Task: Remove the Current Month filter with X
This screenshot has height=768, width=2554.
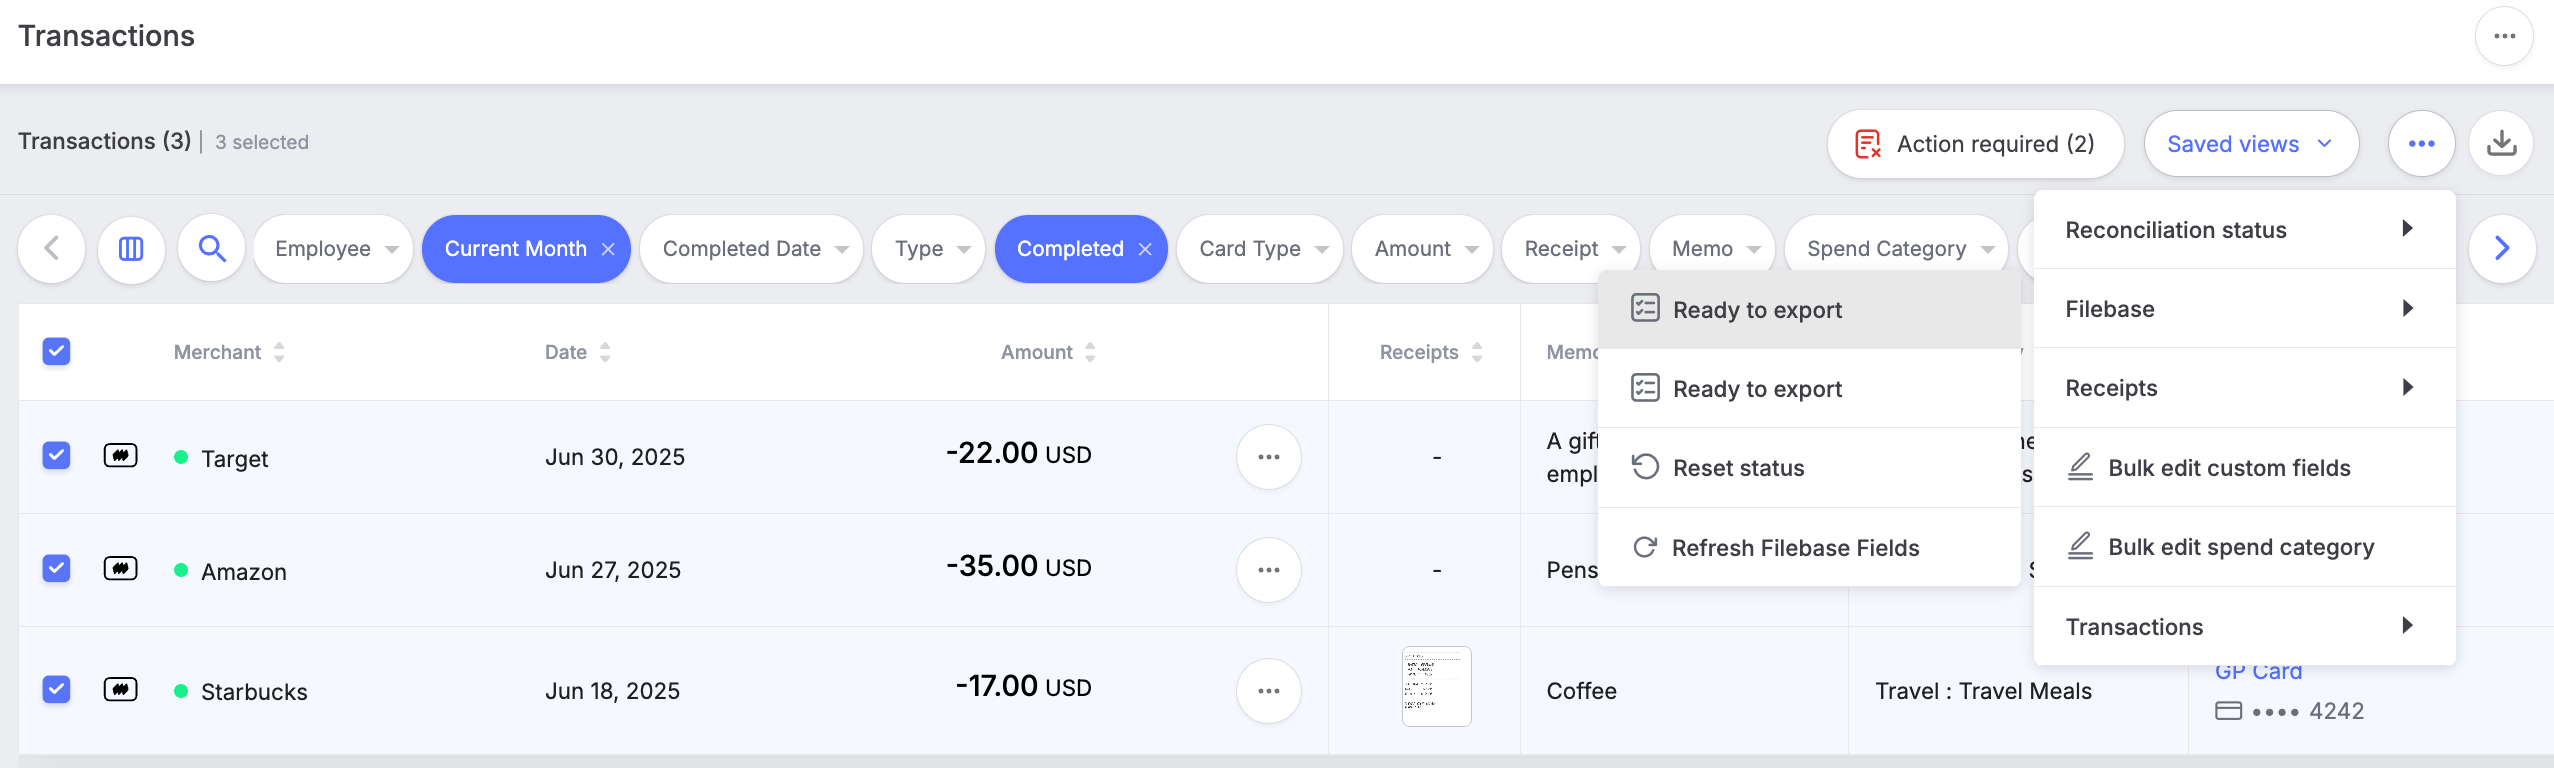Action: pyautogui.click(x=608, y=249)
